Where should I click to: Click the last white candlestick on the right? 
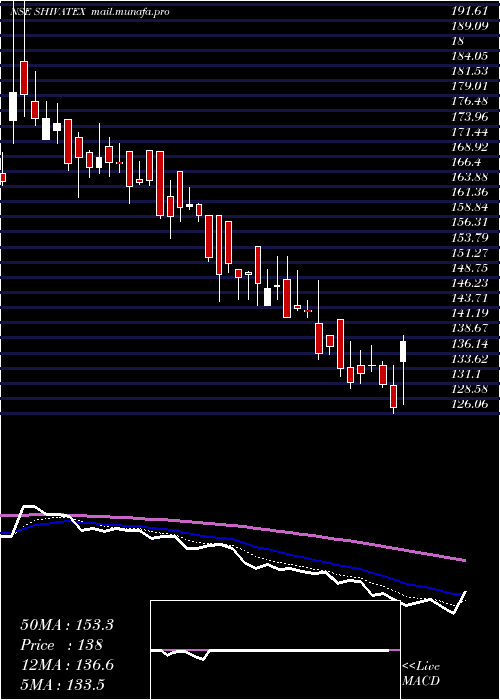point(403,351)
